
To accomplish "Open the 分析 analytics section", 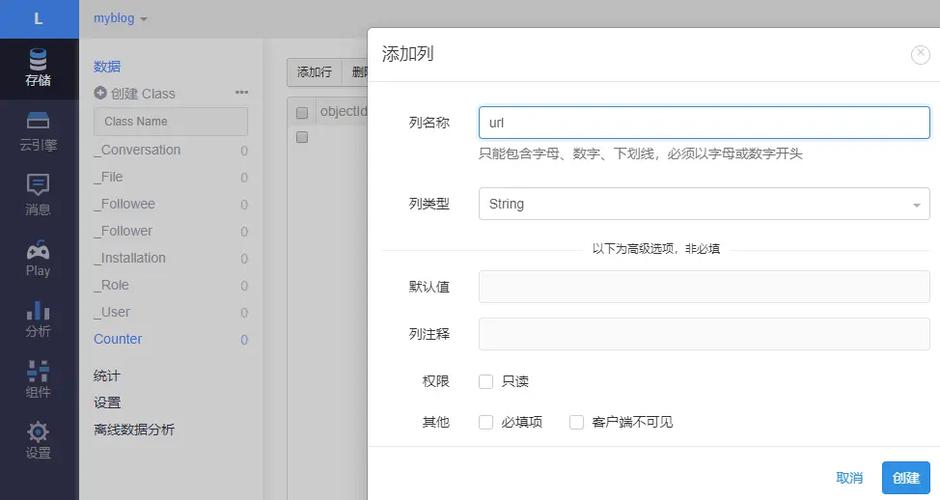I will coord(38,319).
